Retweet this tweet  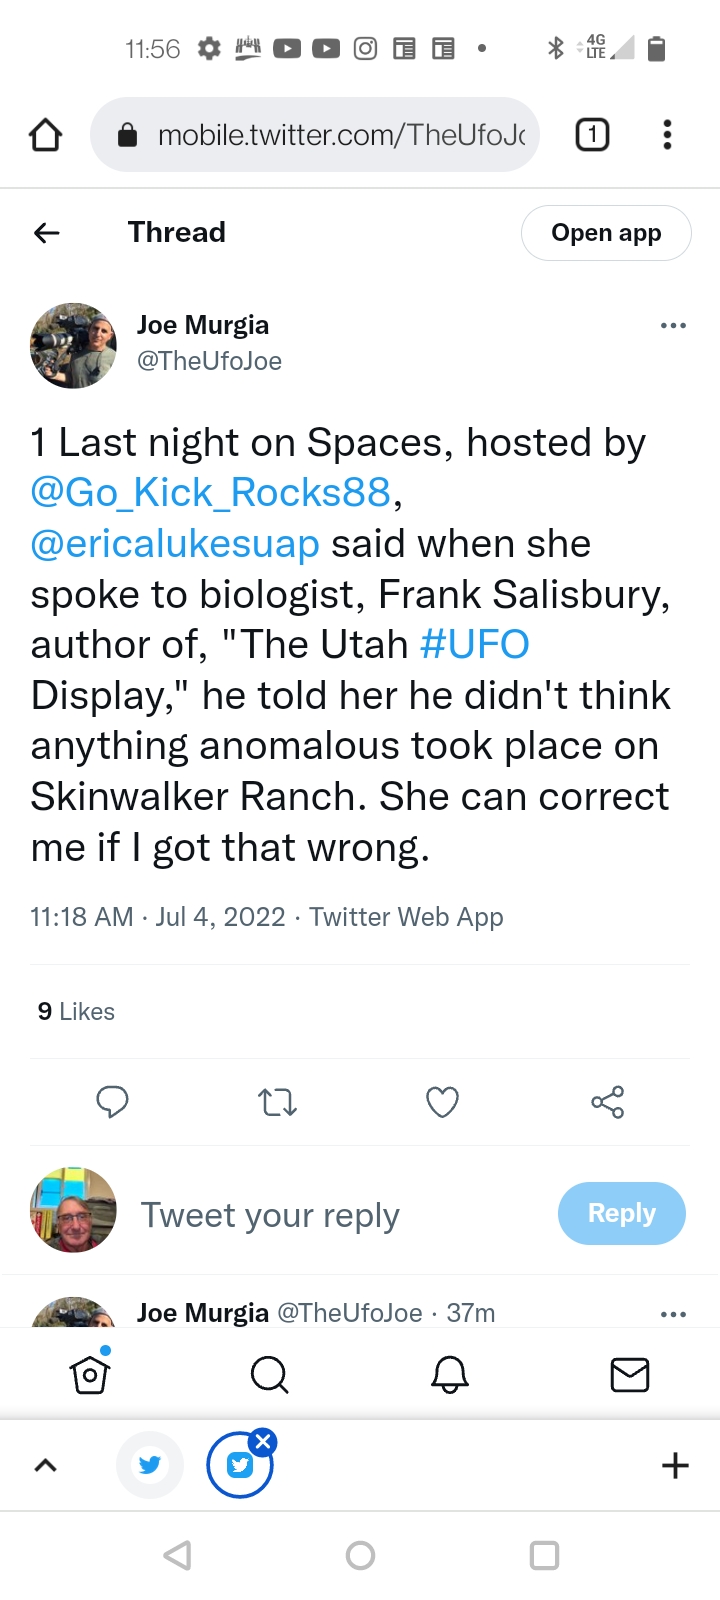coord(277,1102)
